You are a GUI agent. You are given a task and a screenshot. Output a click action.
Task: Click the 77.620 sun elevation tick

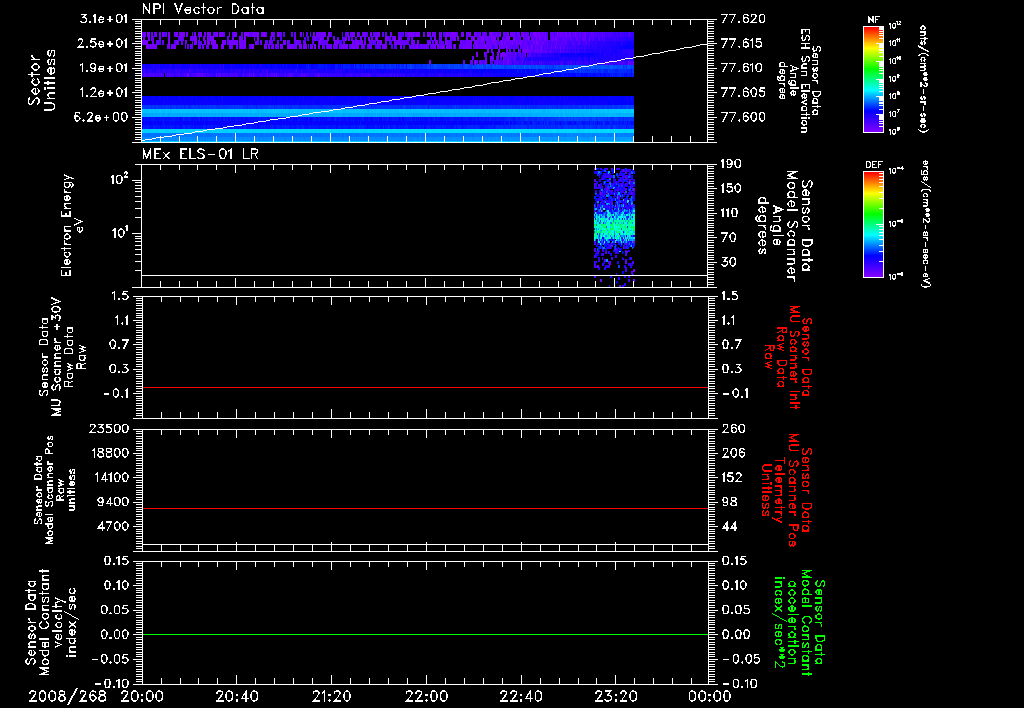(x=743, y=19)
